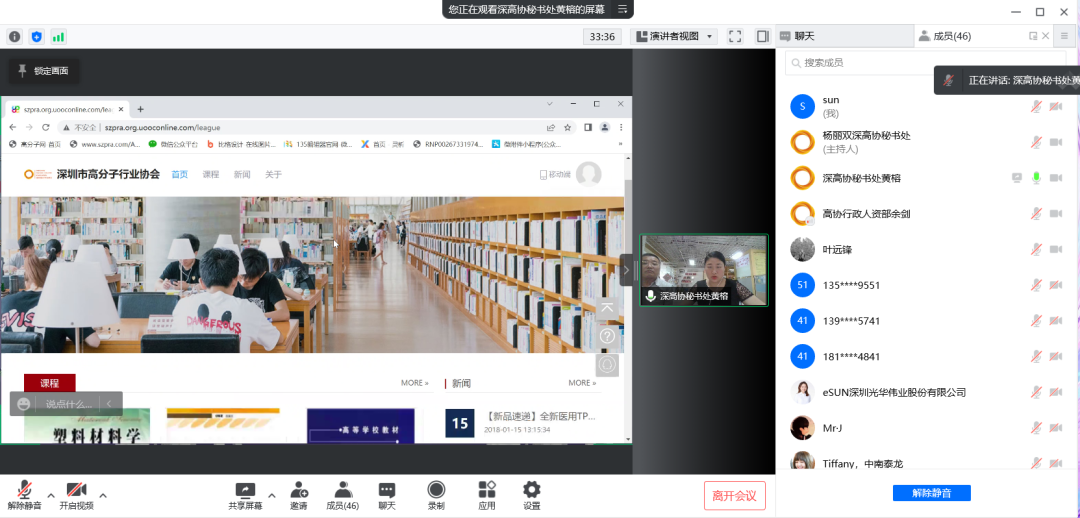Open news 【新品速递】全新医用TP...
The height and width of the screenshot is (518, 1080).
[x=540, y=417]
